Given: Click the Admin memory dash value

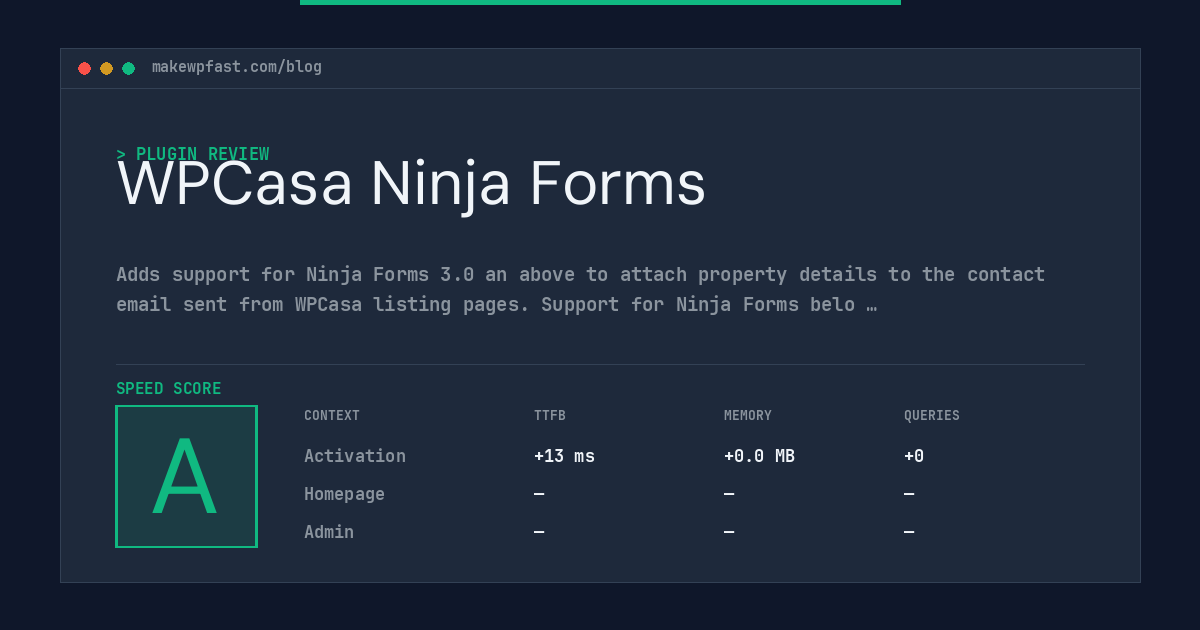Looking at the screenshot, I should pos(729,532).
